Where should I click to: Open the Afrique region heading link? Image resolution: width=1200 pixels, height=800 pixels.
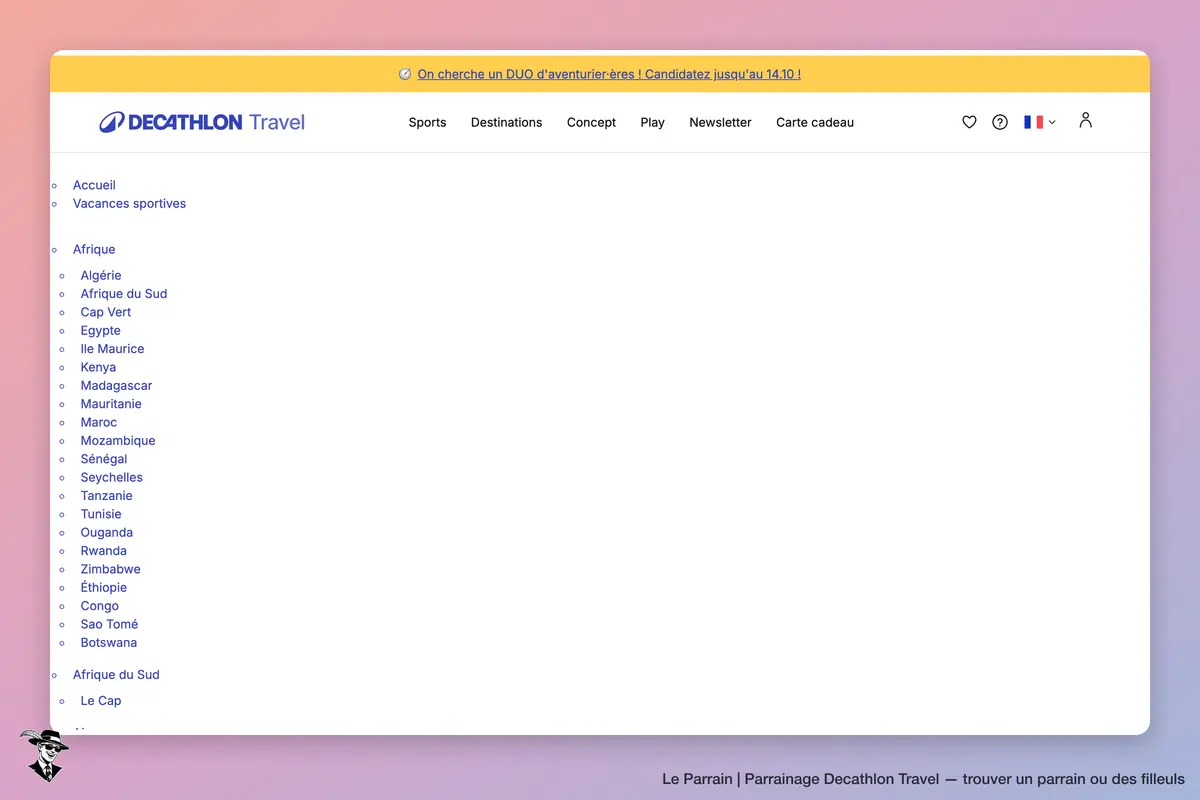[94, 249]
